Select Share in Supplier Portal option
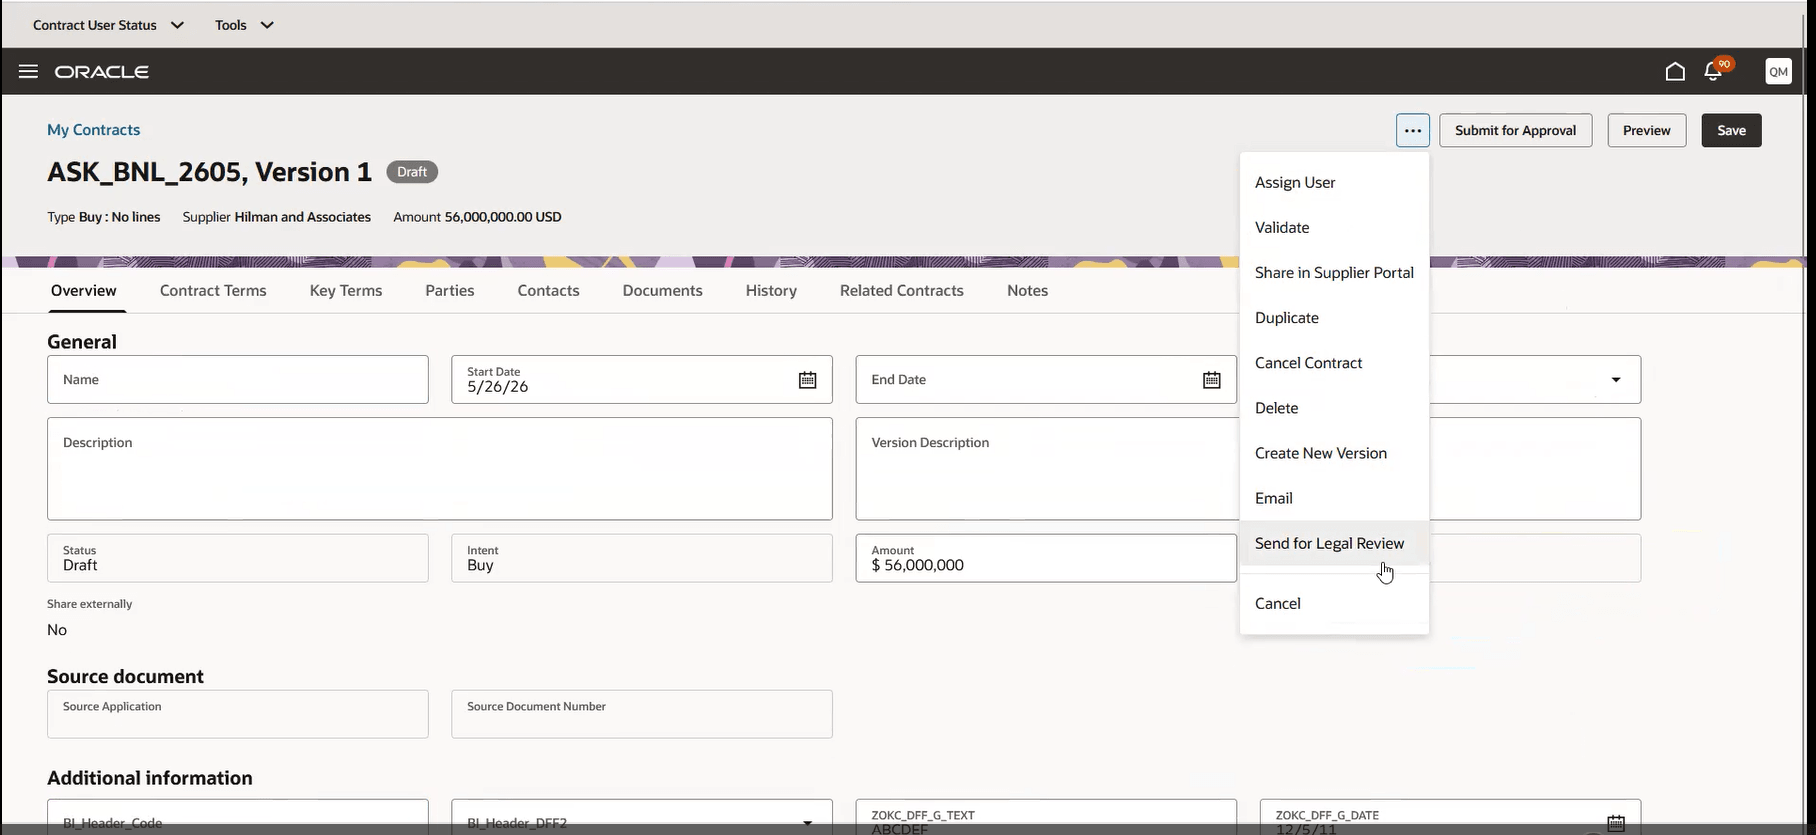 pyautogui.click(x=1334, y=272)
